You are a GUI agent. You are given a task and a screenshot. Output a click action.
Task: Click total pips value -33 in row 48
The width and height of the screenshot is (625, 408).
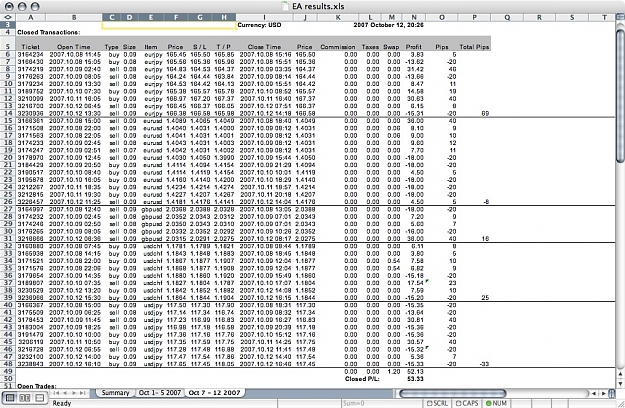click(x=484, y=364)
